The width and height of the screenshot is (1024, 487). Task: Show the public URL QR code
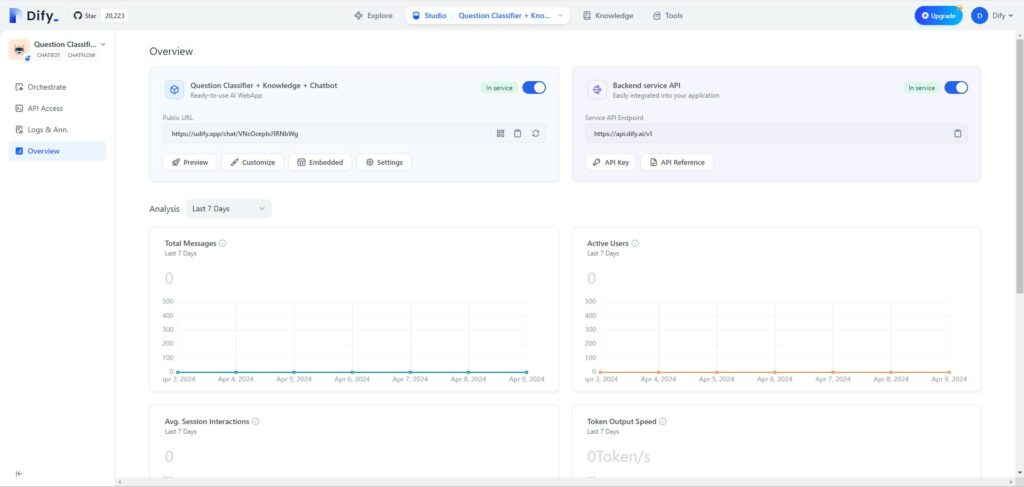point(500,133)
